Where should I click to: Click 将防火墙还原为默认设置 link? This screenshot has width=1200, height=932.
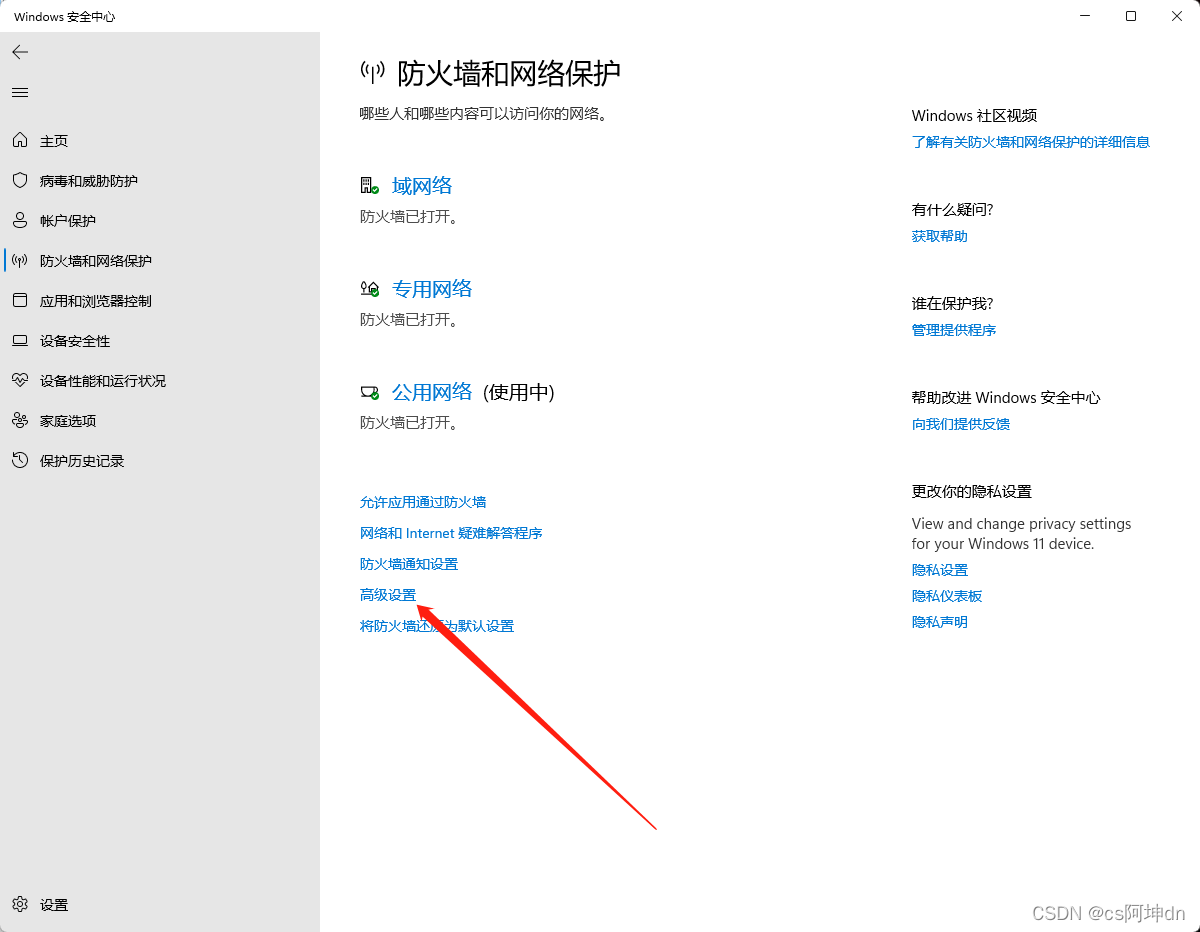click(x=437, y=626)
